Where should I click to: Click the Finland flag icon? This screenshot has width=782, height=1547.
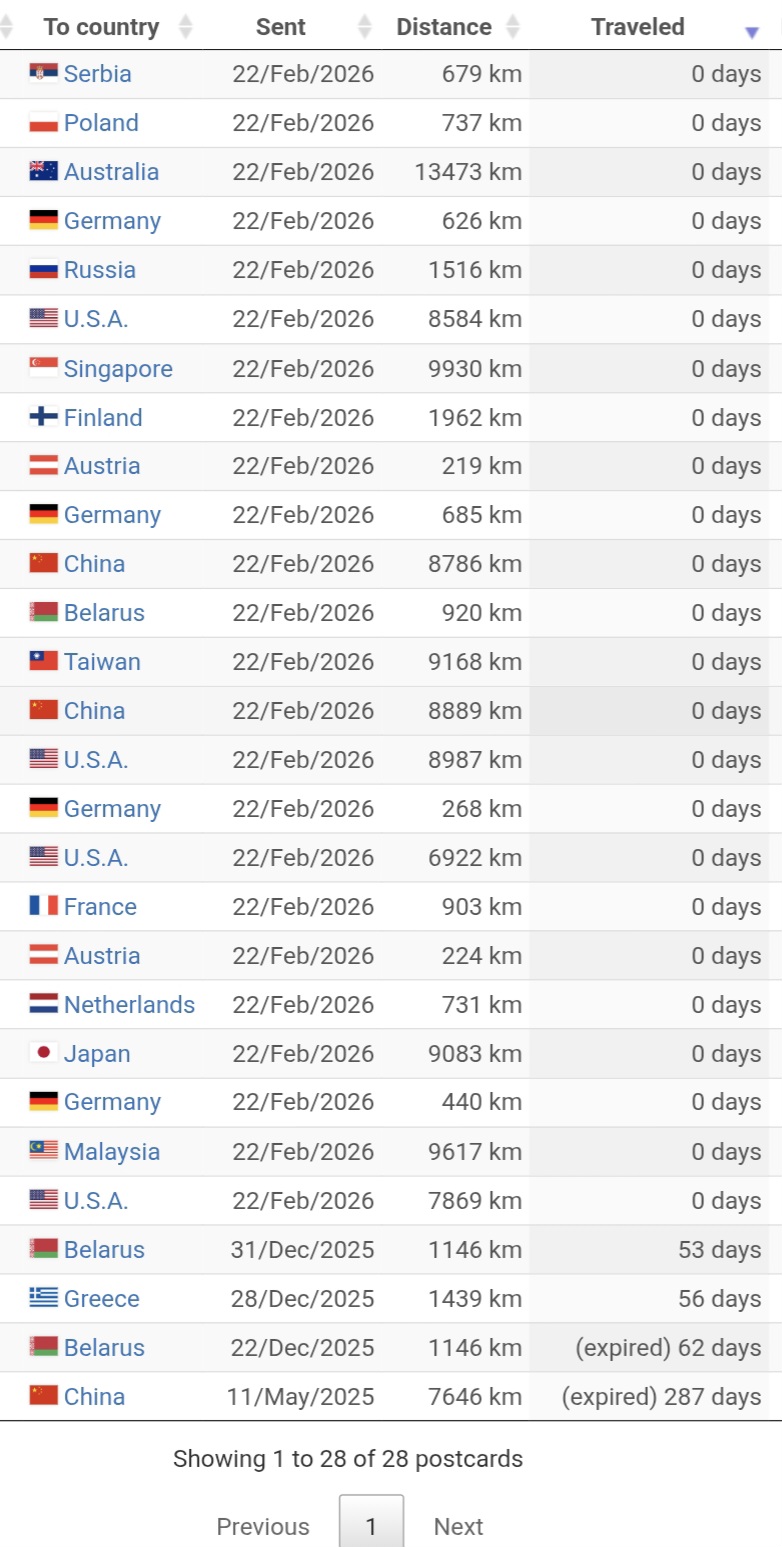(43, 417)
